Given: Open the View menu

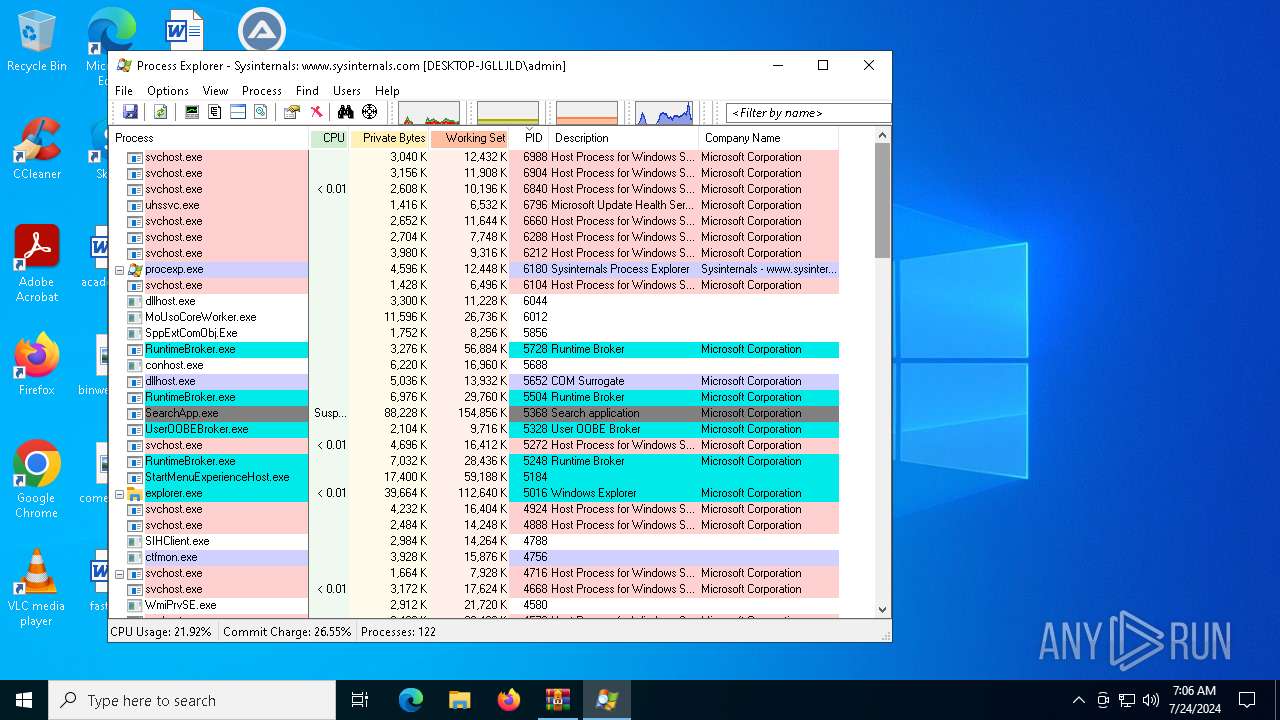Looking at the screenshot, I should tap(215, 90).
